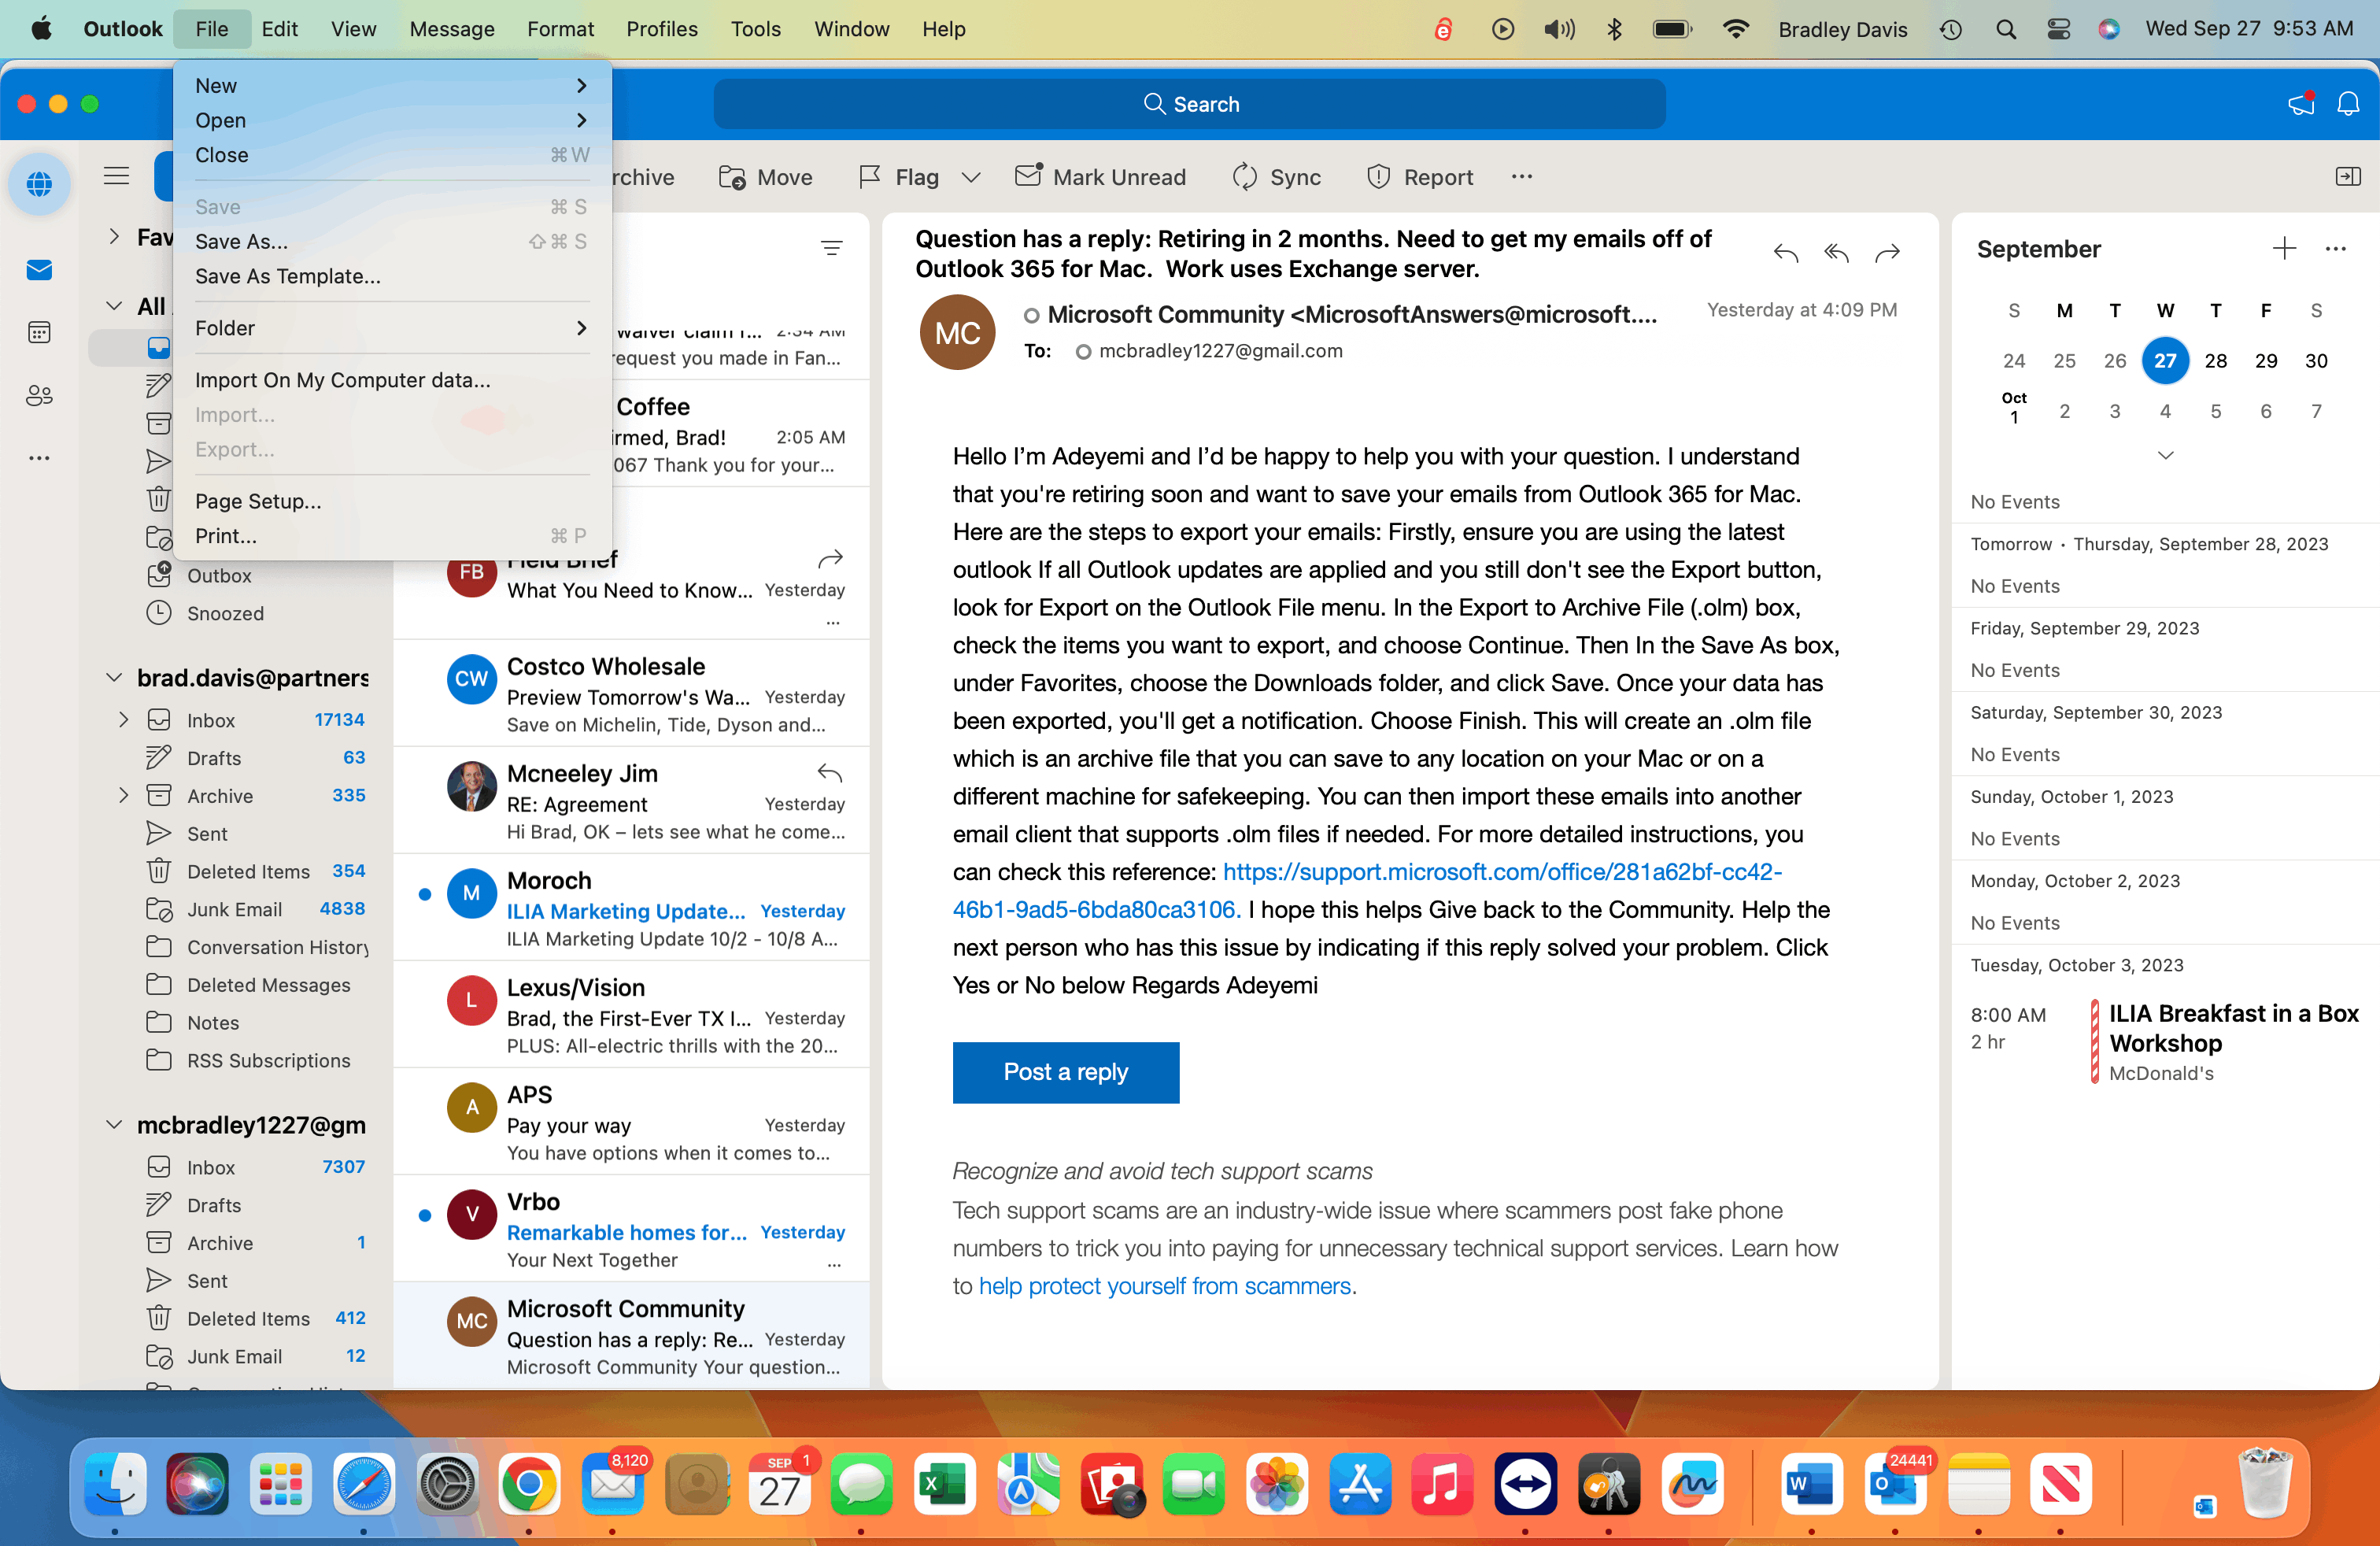
Task: Flag the selected message
Action: click(899, 177)
